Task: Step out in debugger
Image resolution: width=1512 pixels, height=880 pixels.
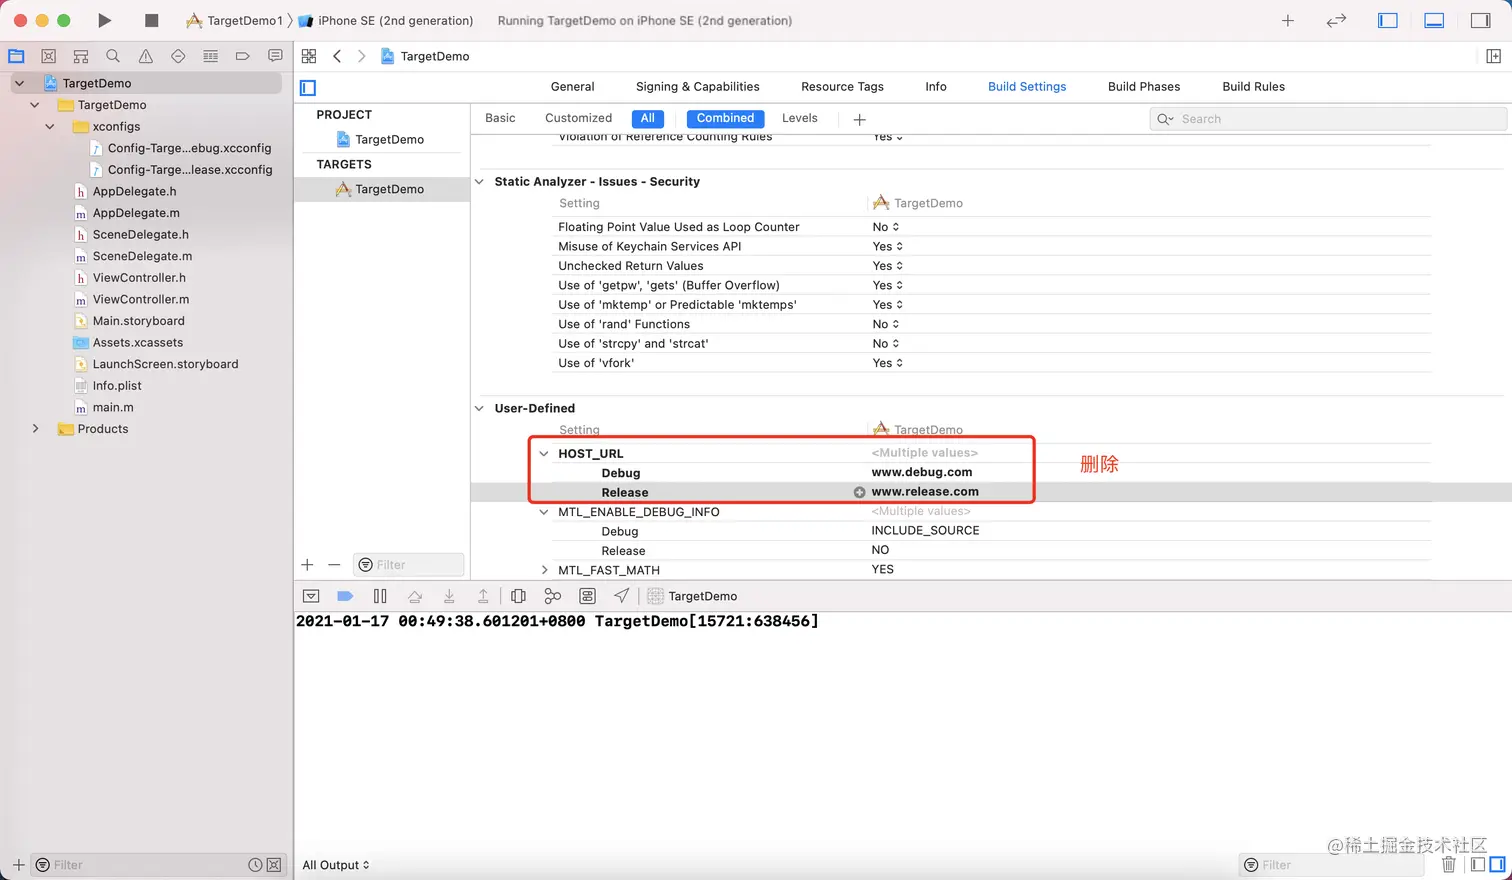Action: tap(483, 596)
